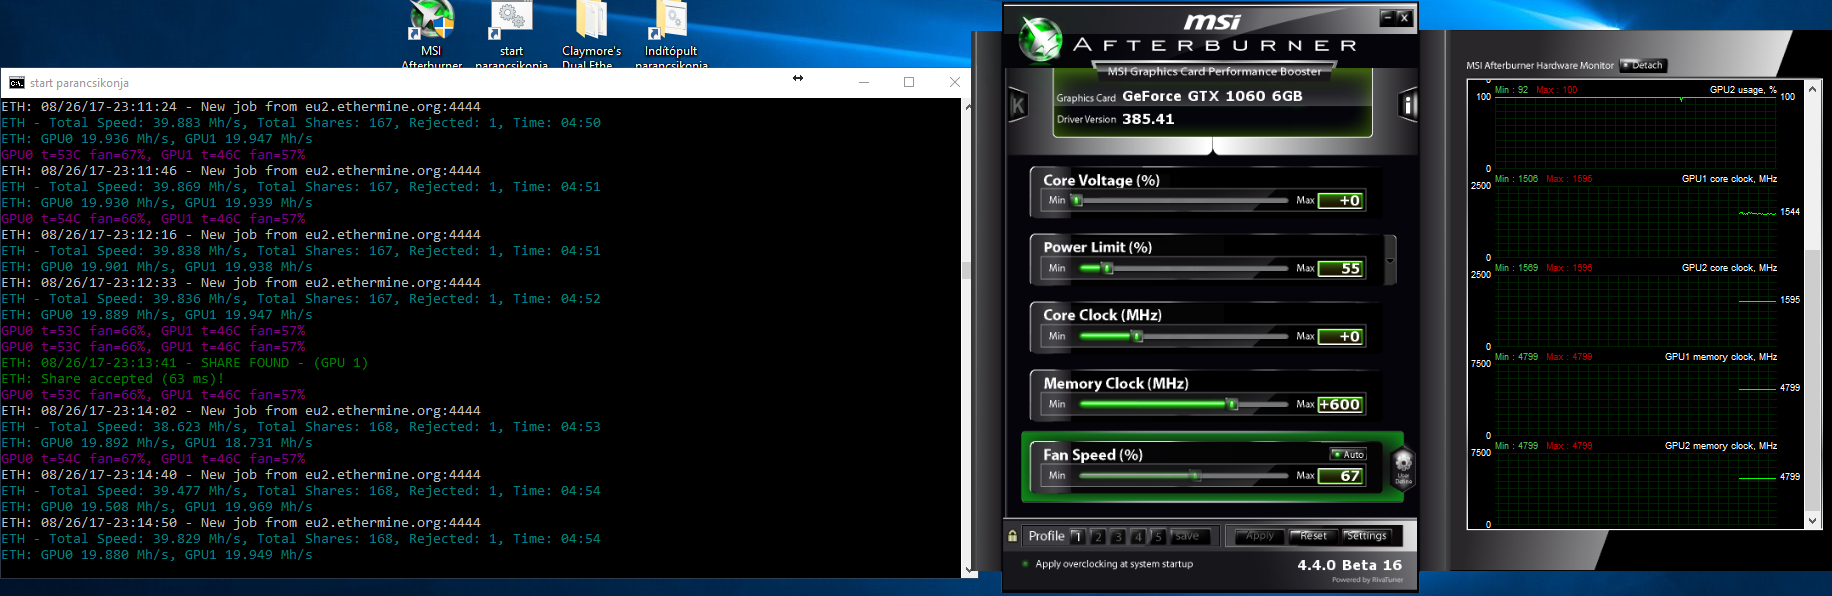Click the profile save button
The width and height of the screenshot is (1832, 596).
(1188, 536)
